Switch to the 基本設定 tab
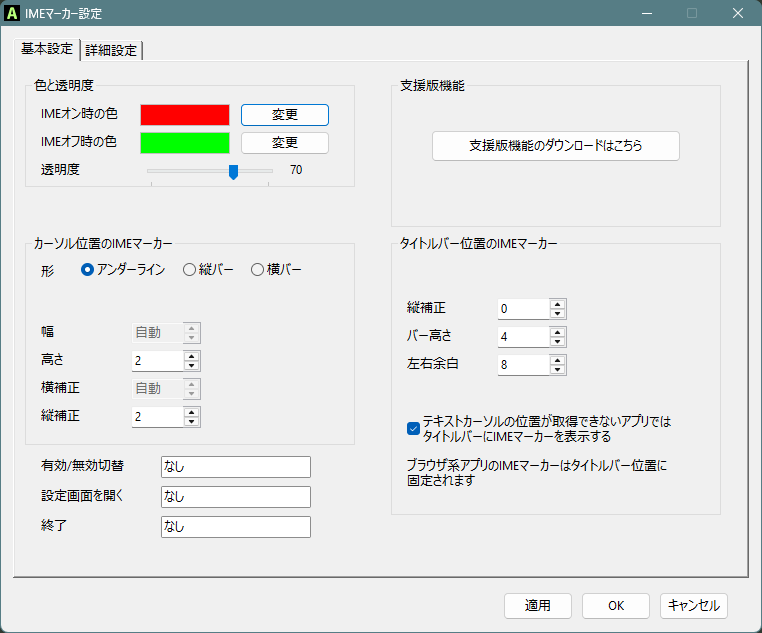This screenshot has width=762, height=633. click(47, 49)
